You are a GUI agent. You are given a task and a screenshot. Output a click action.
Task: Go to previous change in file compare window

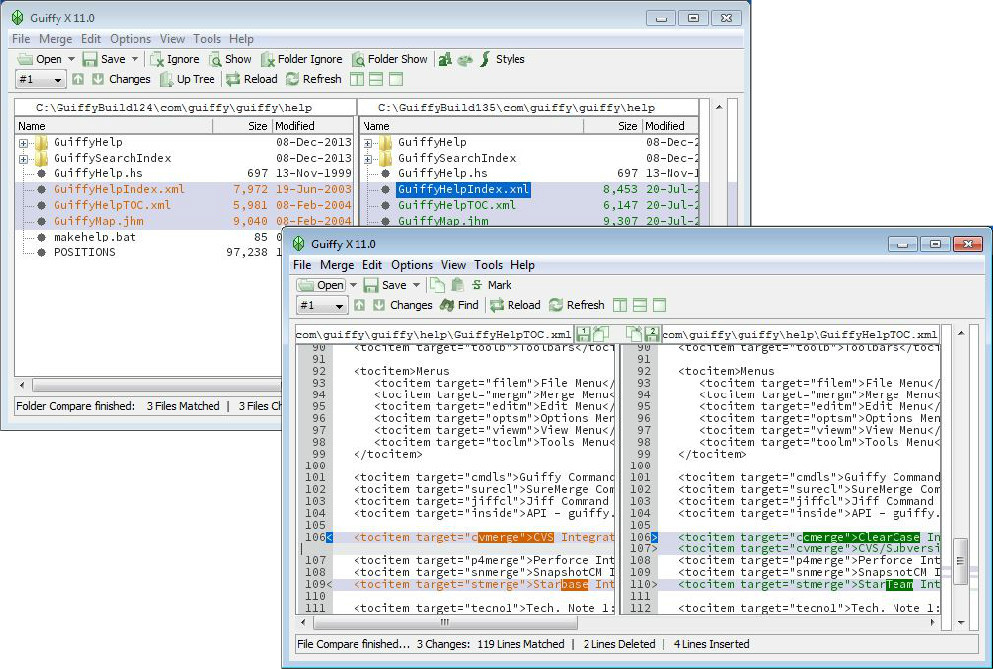pyautogui.click(x=360, y=305)
